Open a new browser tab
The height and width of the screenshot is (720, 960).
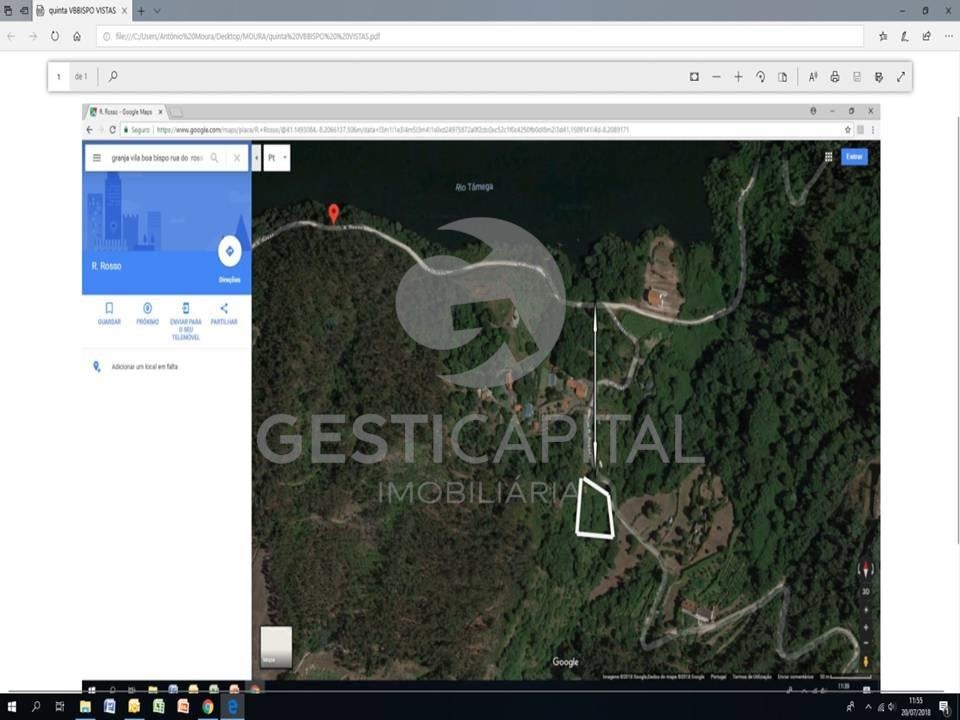(x=141, y=11)
